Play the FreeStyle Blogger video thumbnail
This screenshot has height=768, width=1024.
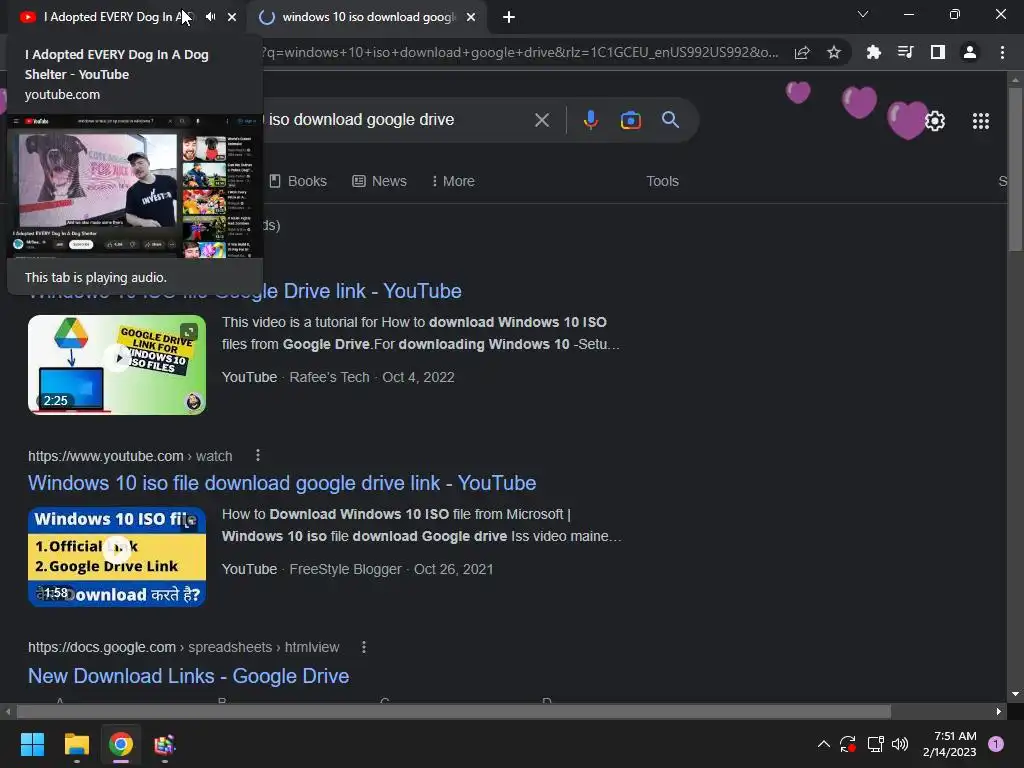point(117,556)
